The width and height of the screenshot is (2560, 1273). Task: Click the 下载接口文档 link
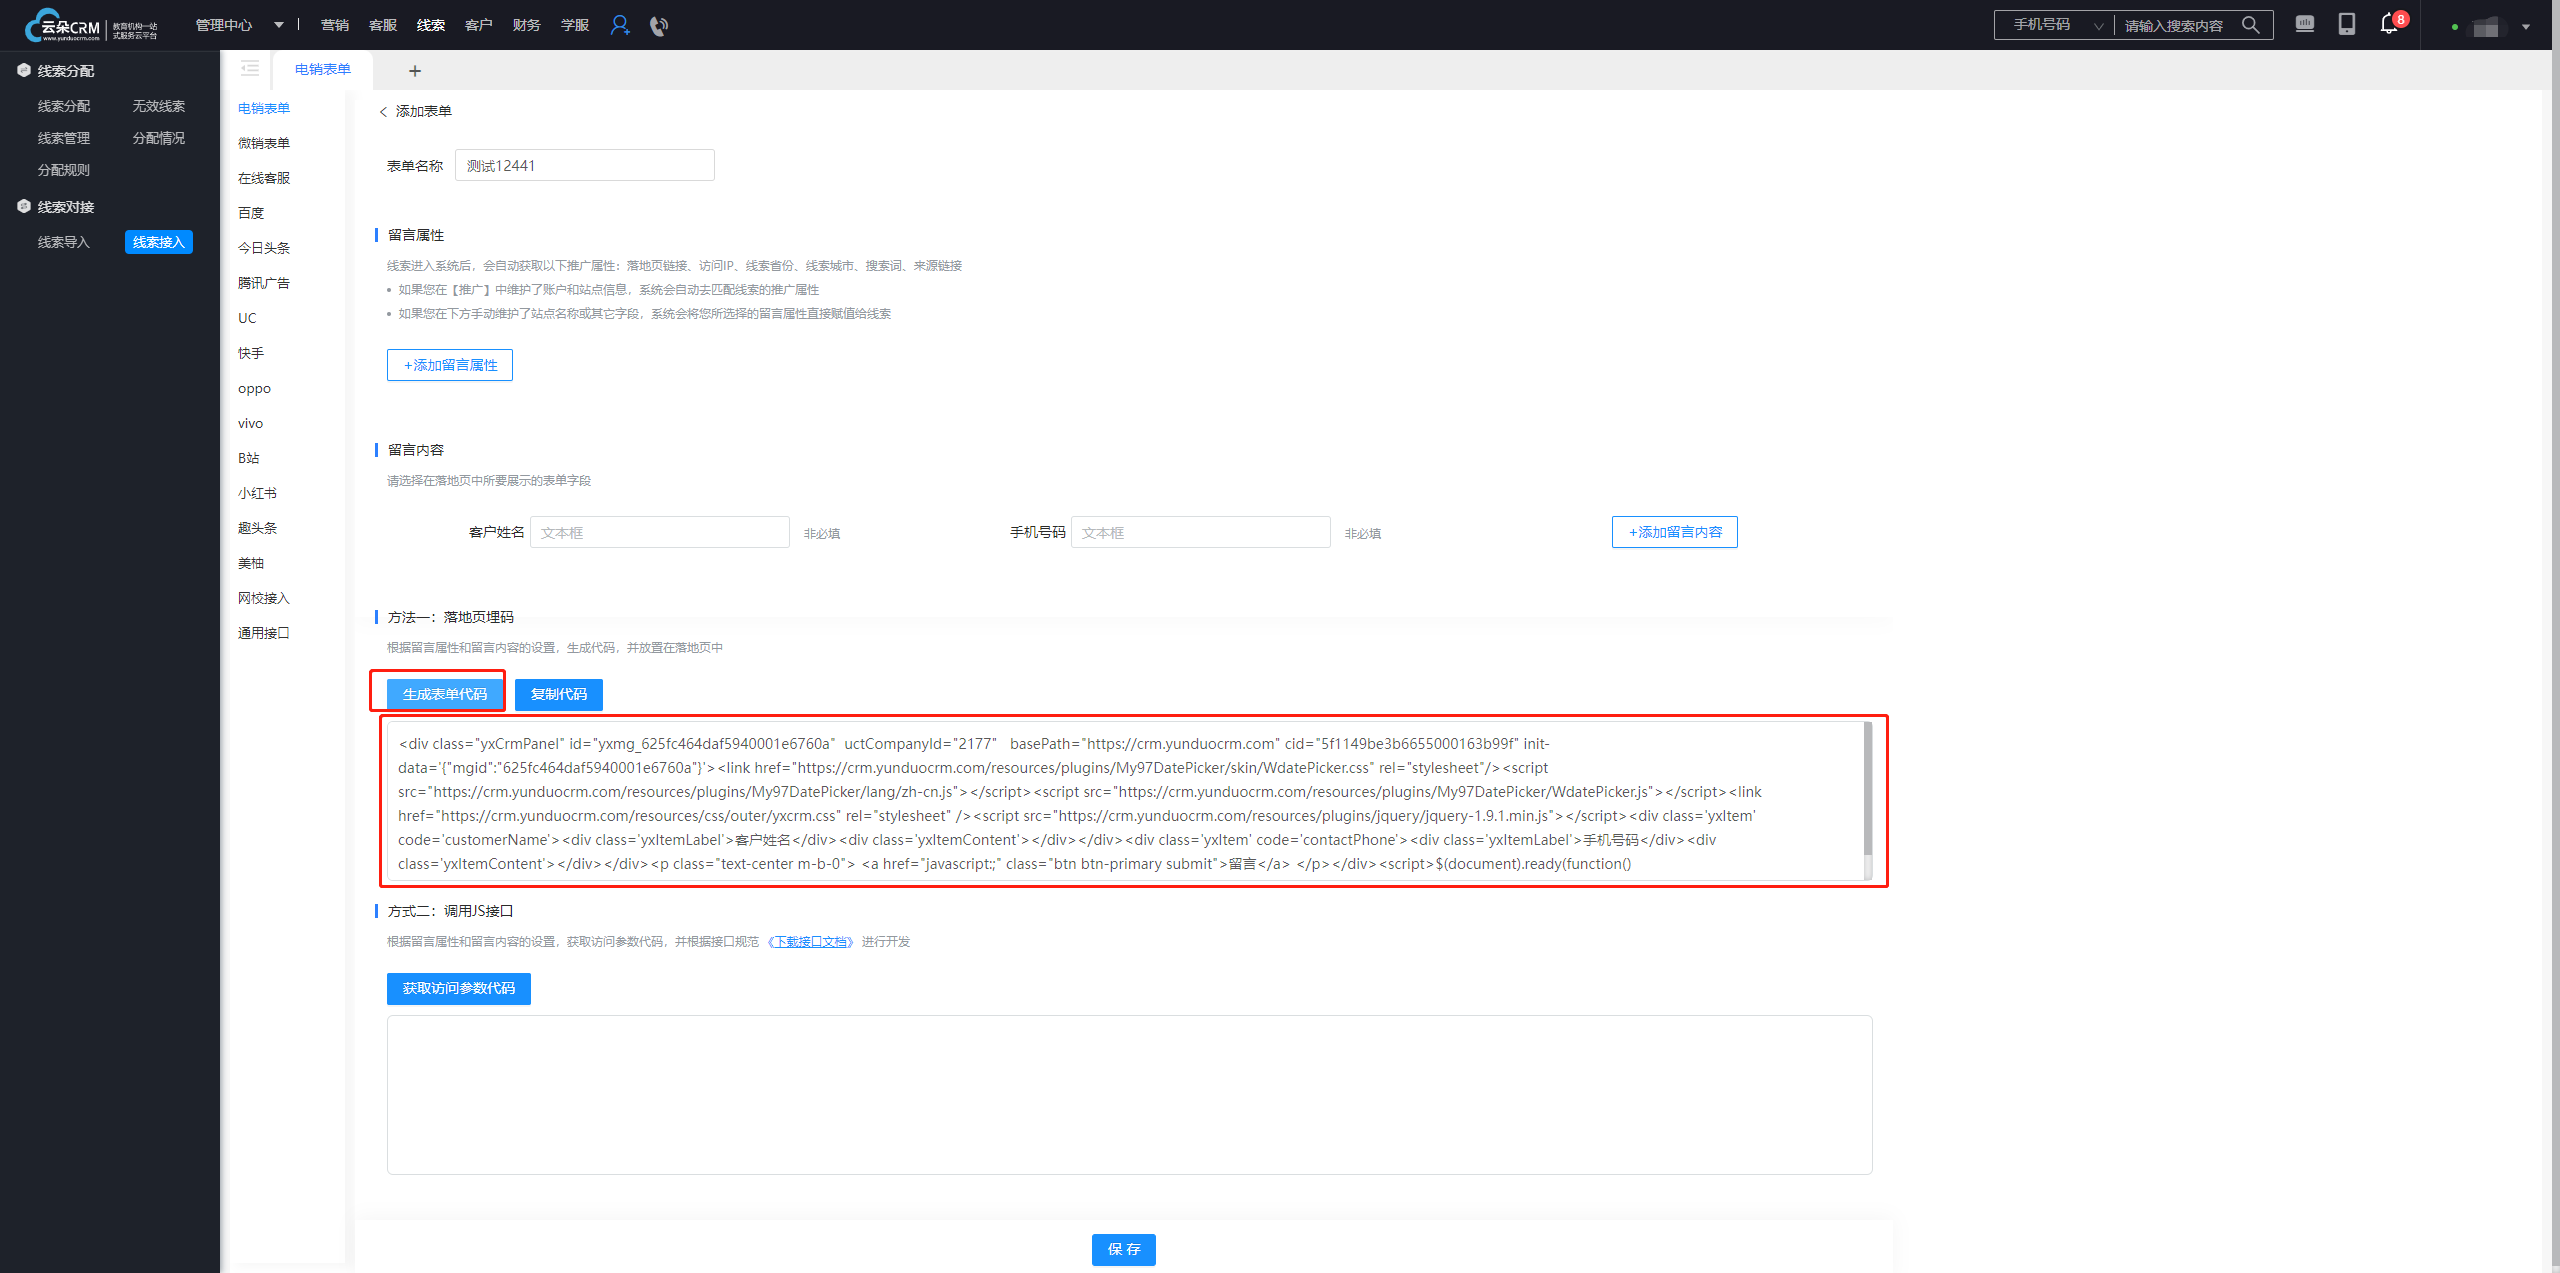click(811, 942)
